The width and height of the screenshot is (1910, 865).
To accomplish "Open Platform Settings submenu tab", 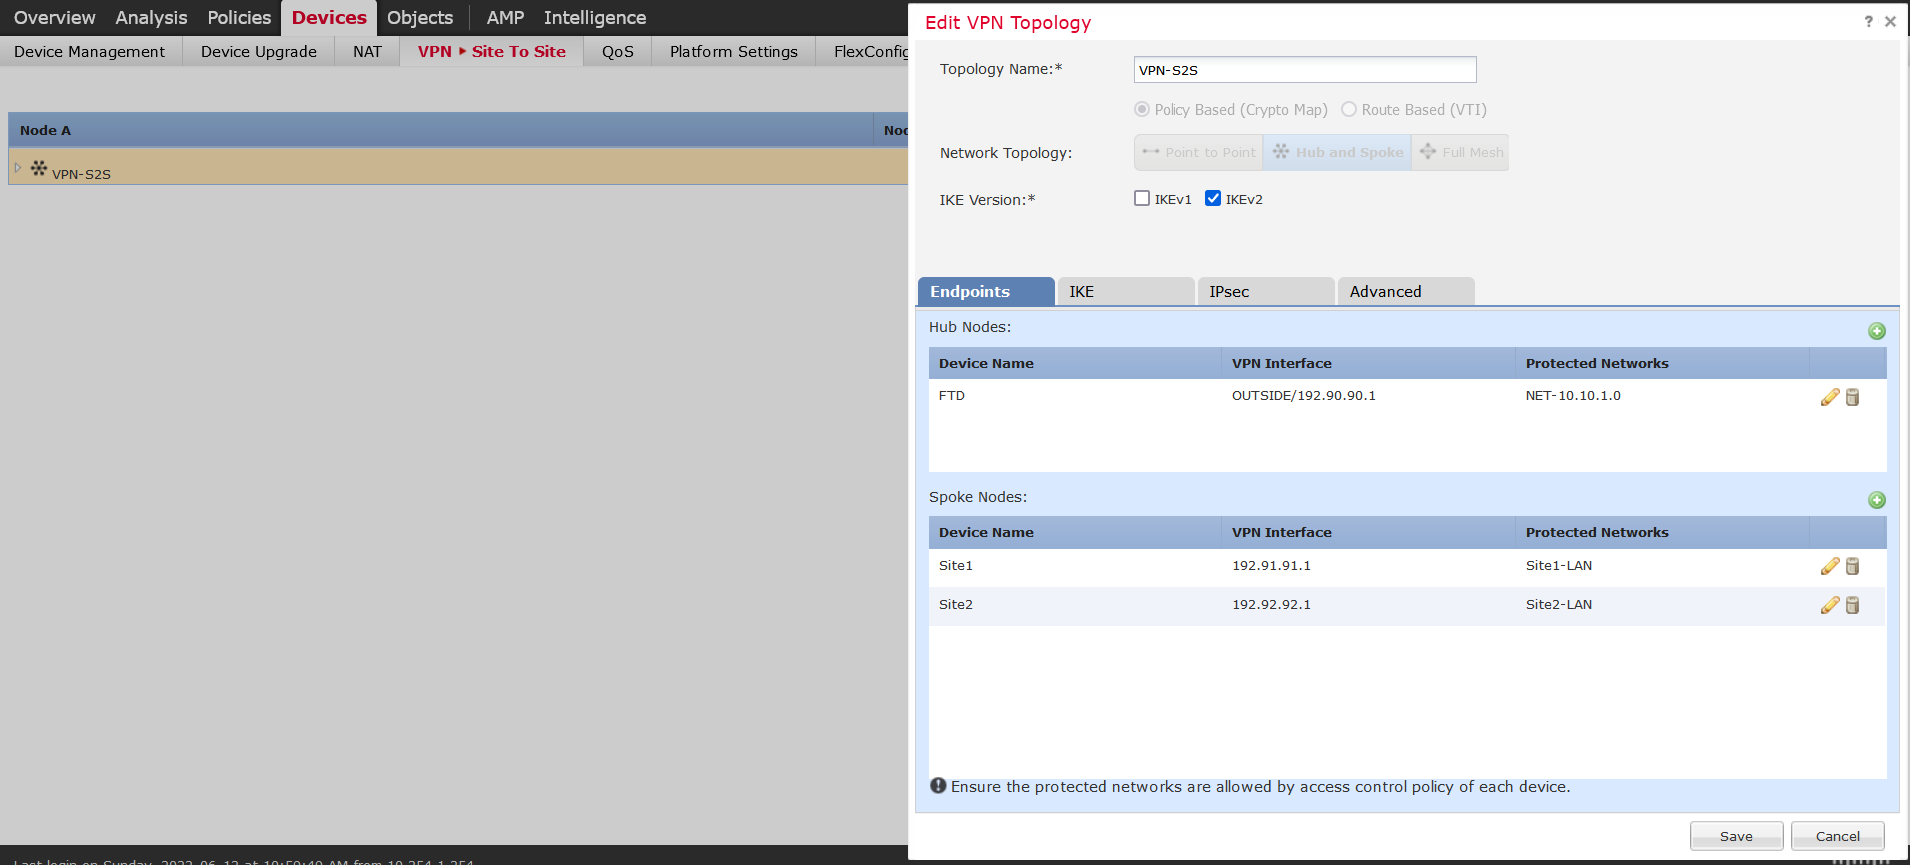I will (734, 51).
